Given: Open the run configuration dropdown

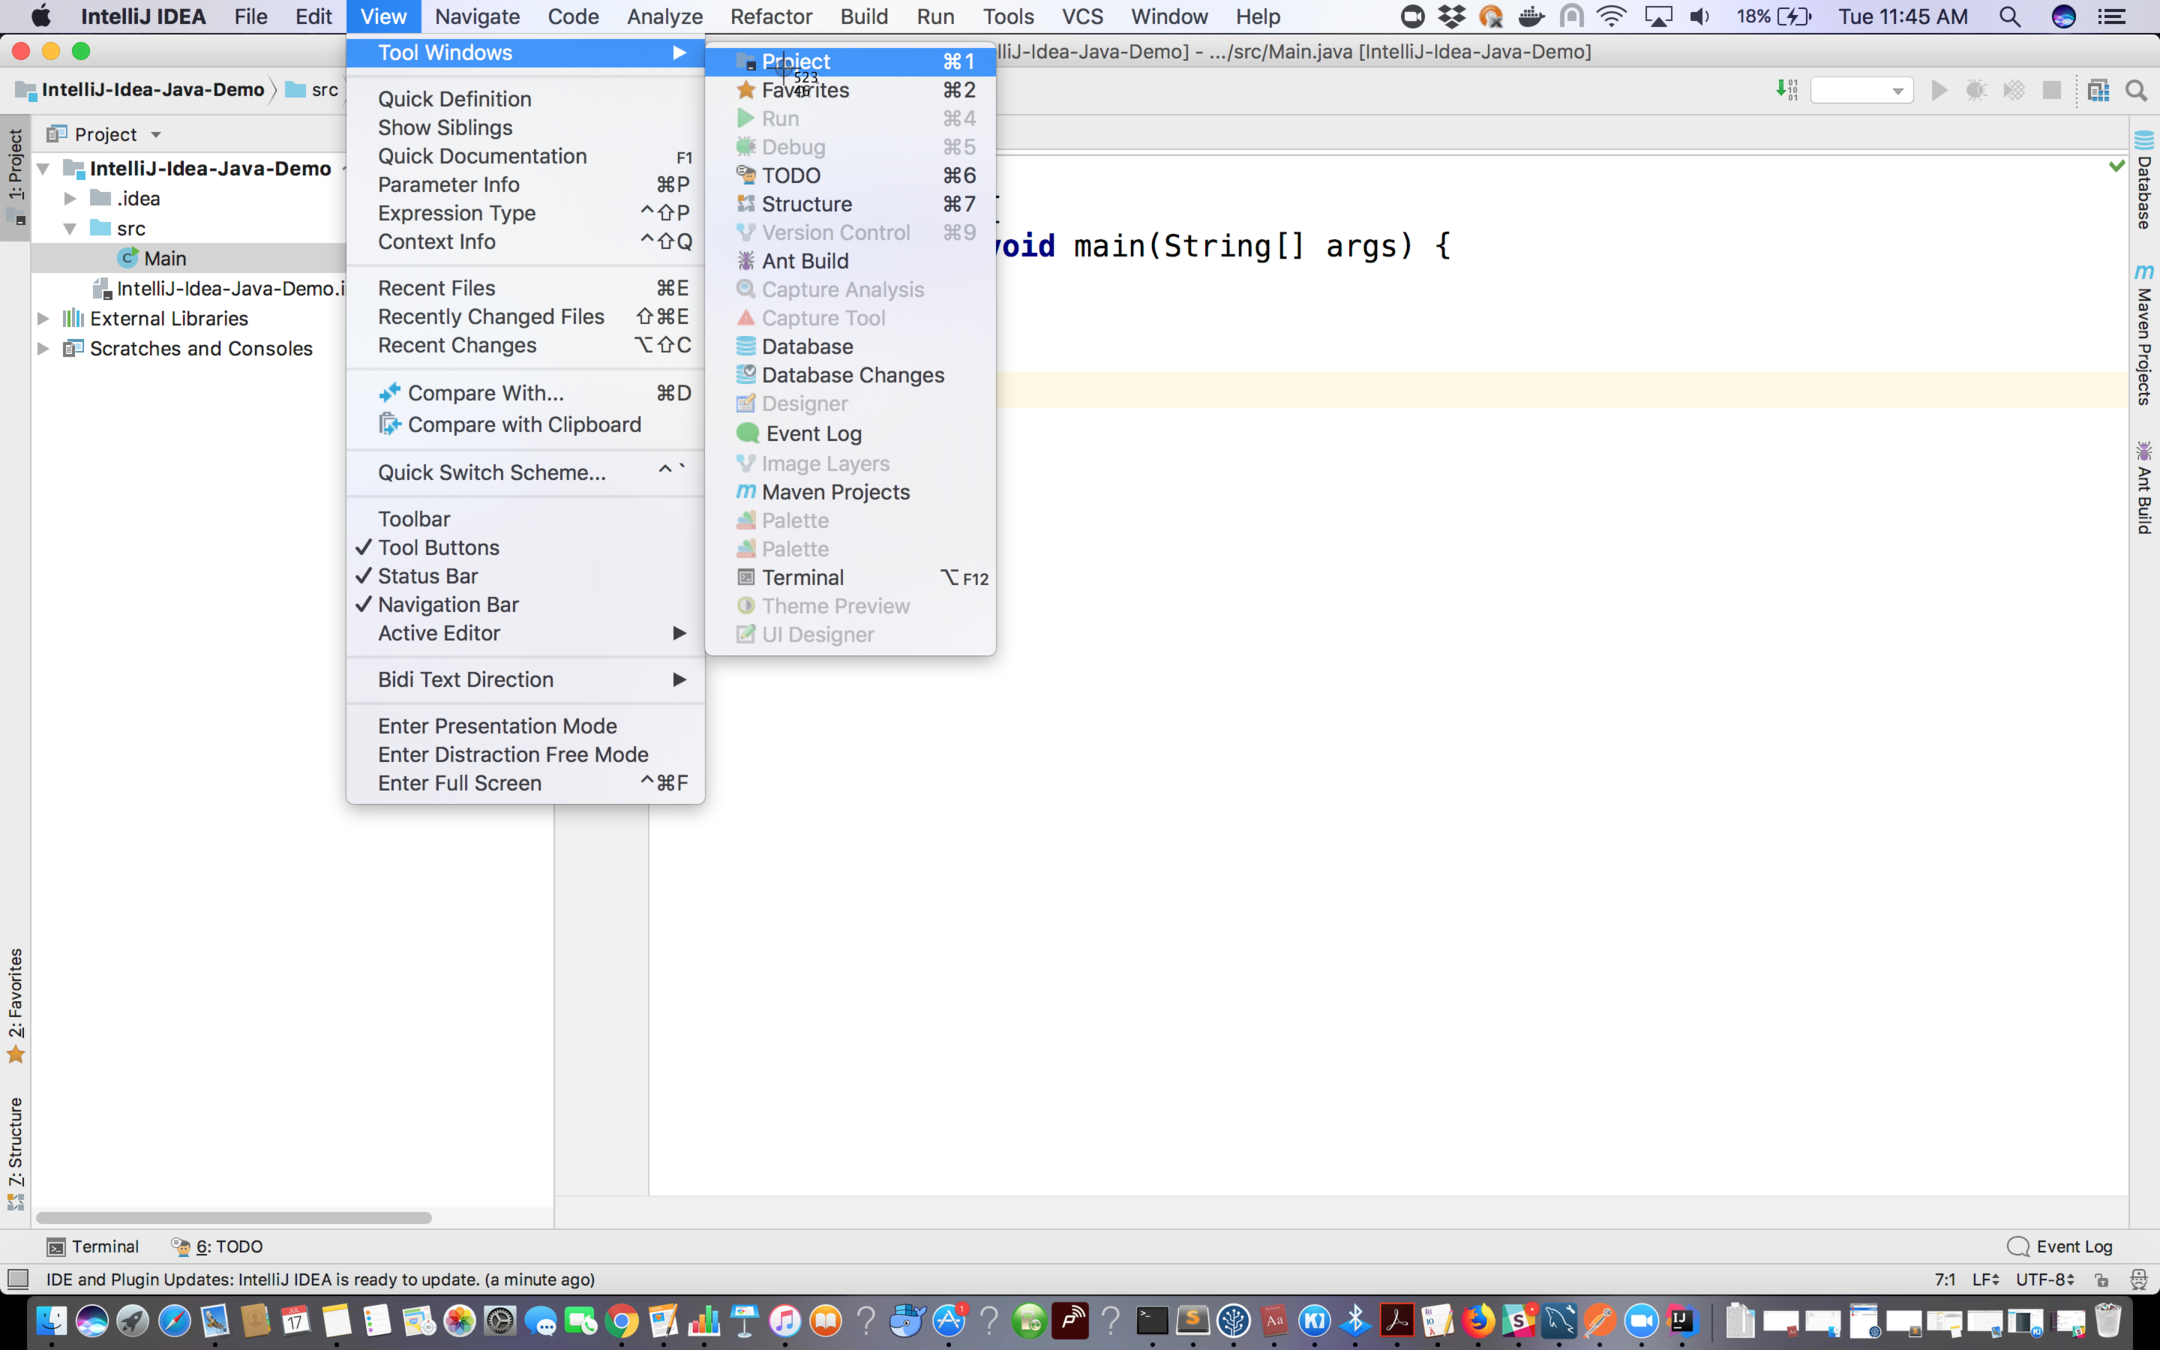Looking at the screenshot, I should [1862, 90].
